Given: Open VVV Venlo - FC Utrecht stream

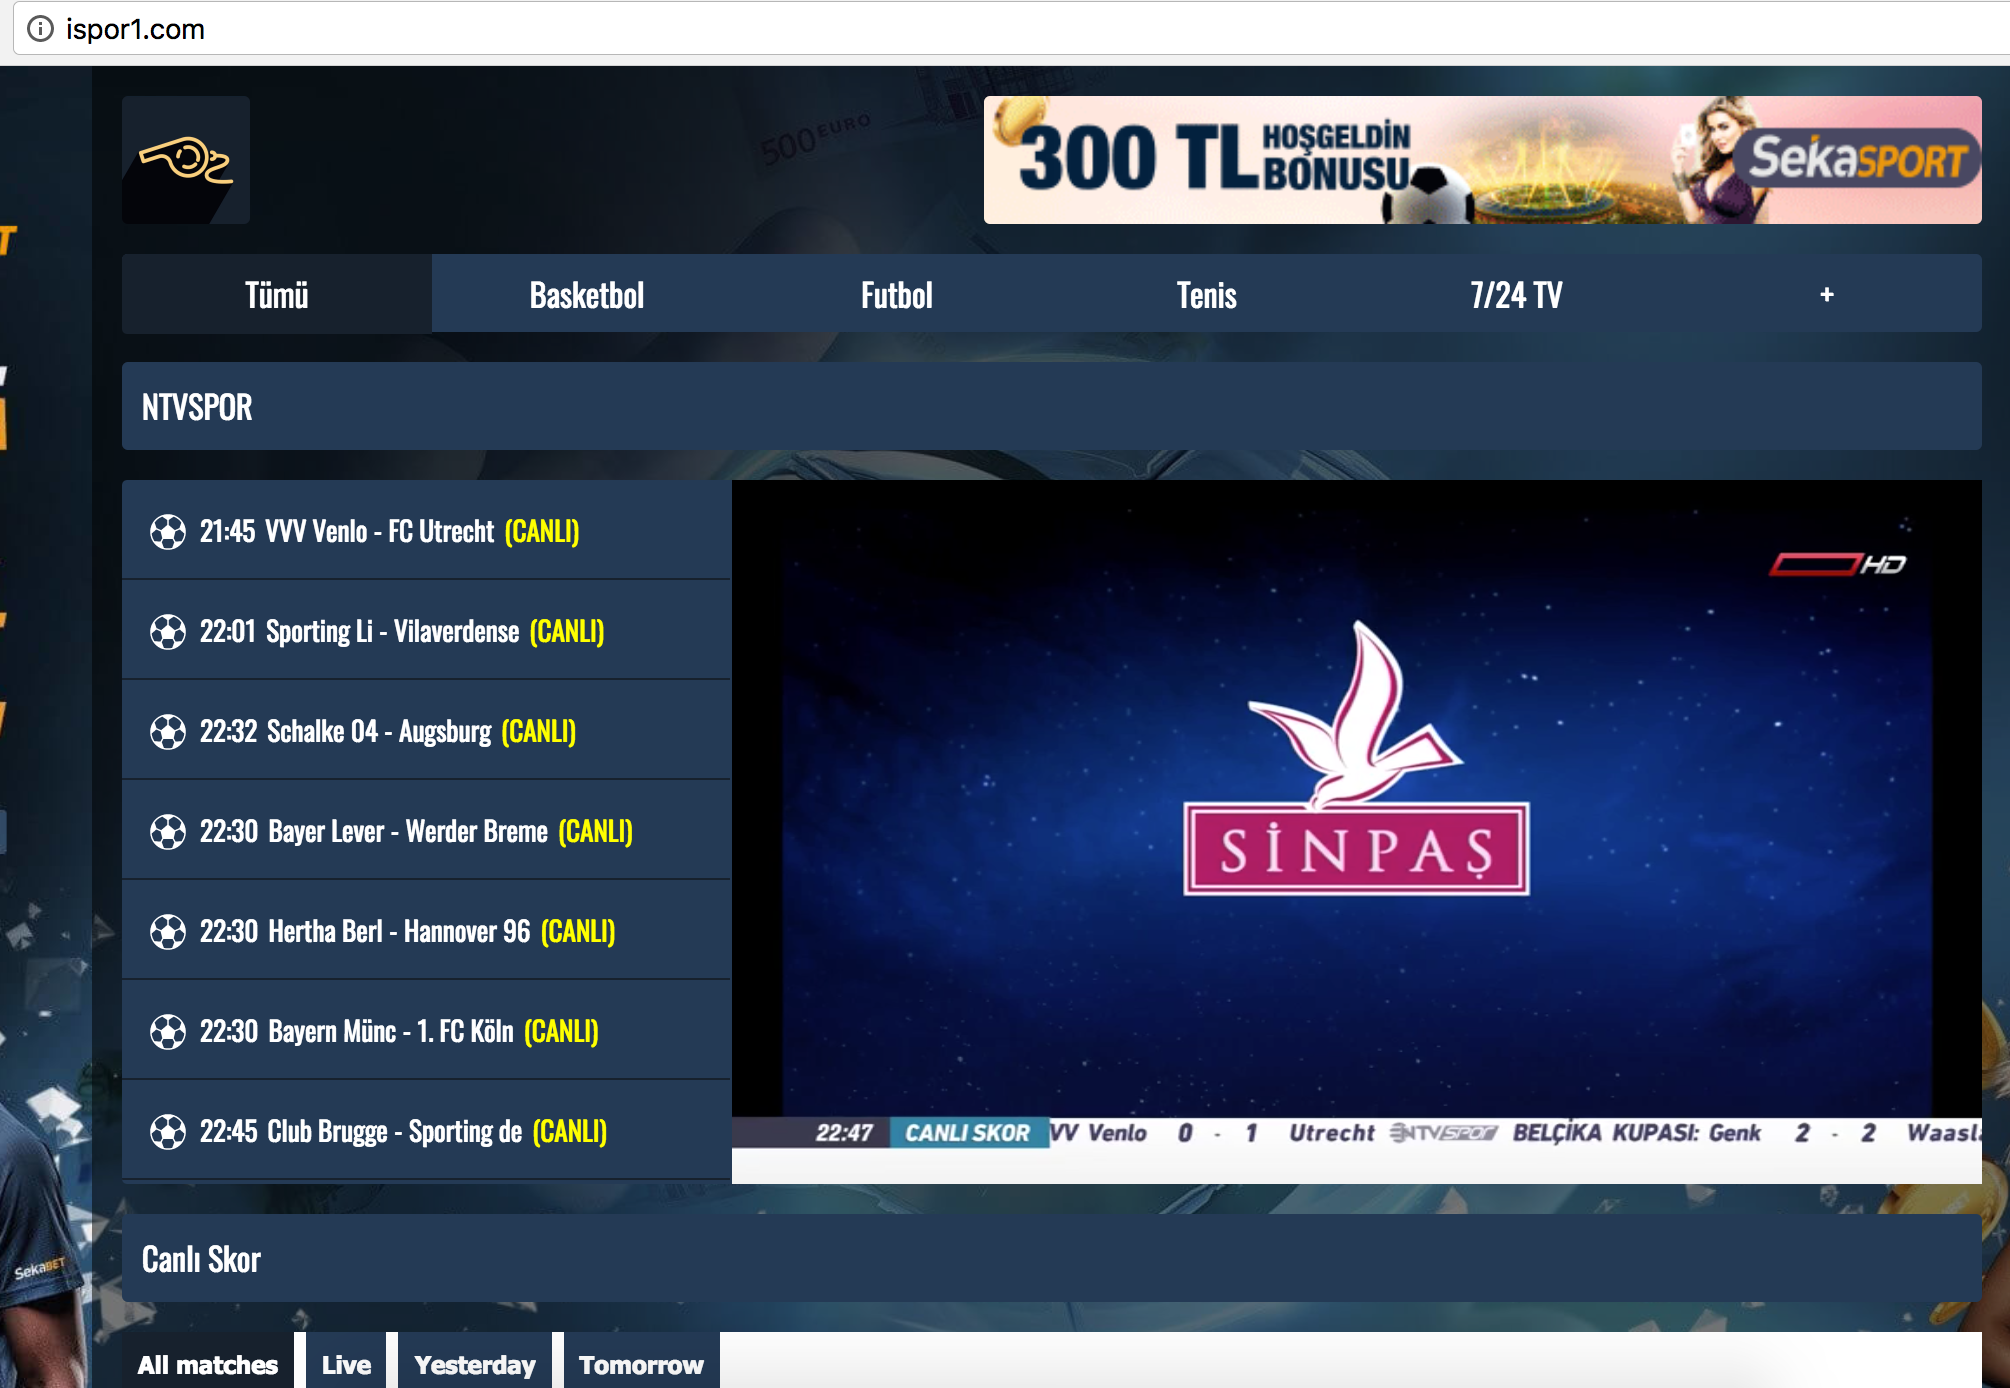Looking at the screenshot, I should pyautogui.click(x=426, y=530).
